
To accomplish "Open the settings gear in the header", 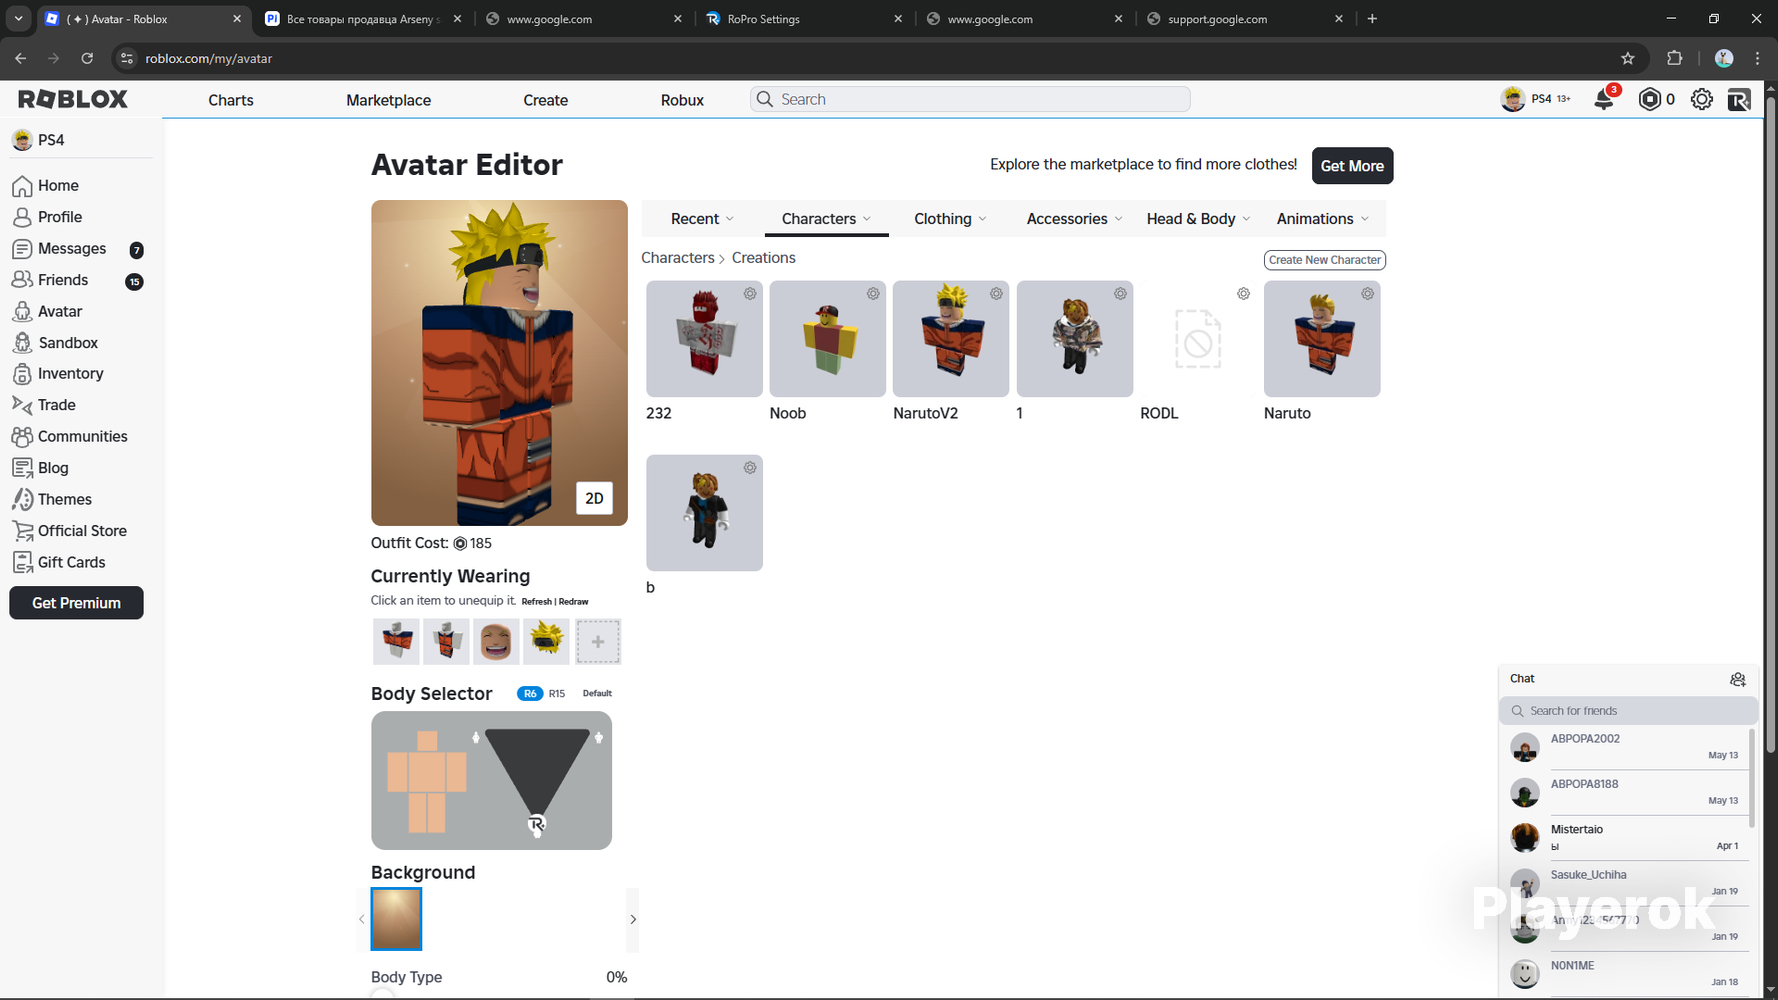I will 1701,99.
